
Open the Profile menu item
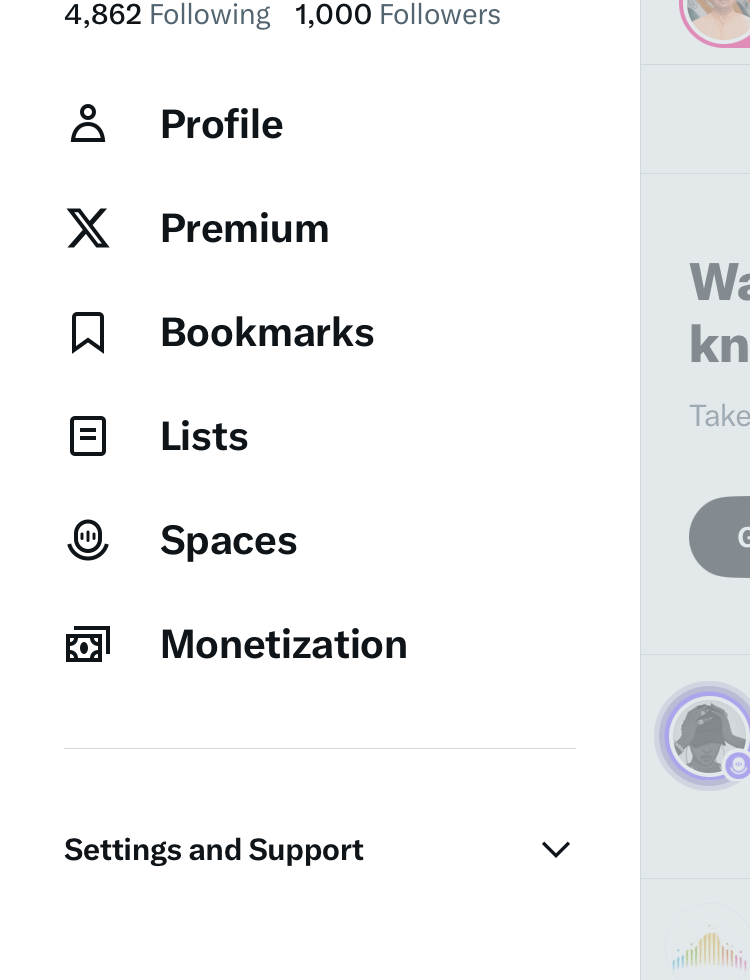click(222, 124)
